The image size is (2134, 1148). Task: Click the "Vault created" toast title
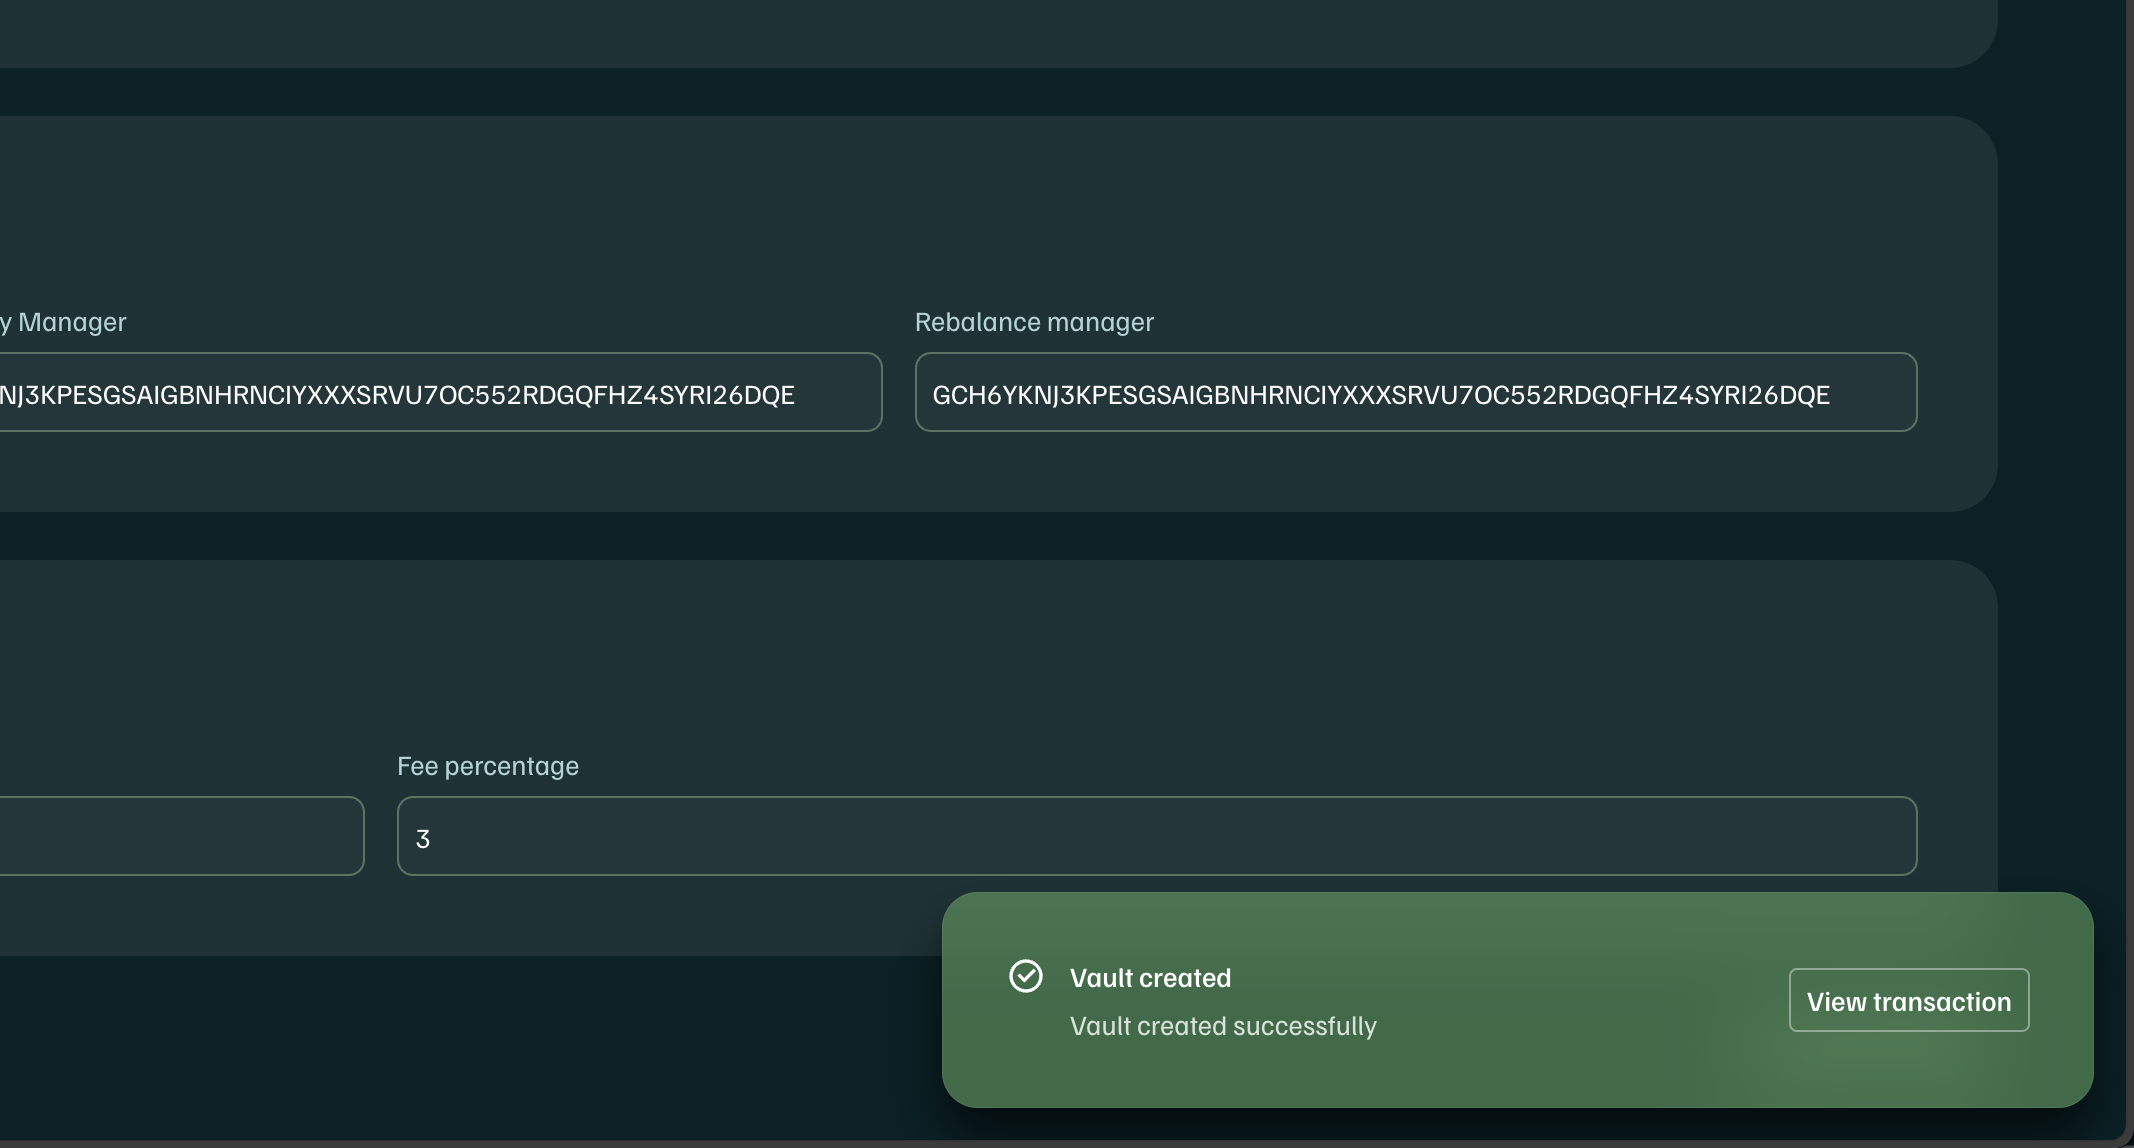click(x=1150, y=978)
